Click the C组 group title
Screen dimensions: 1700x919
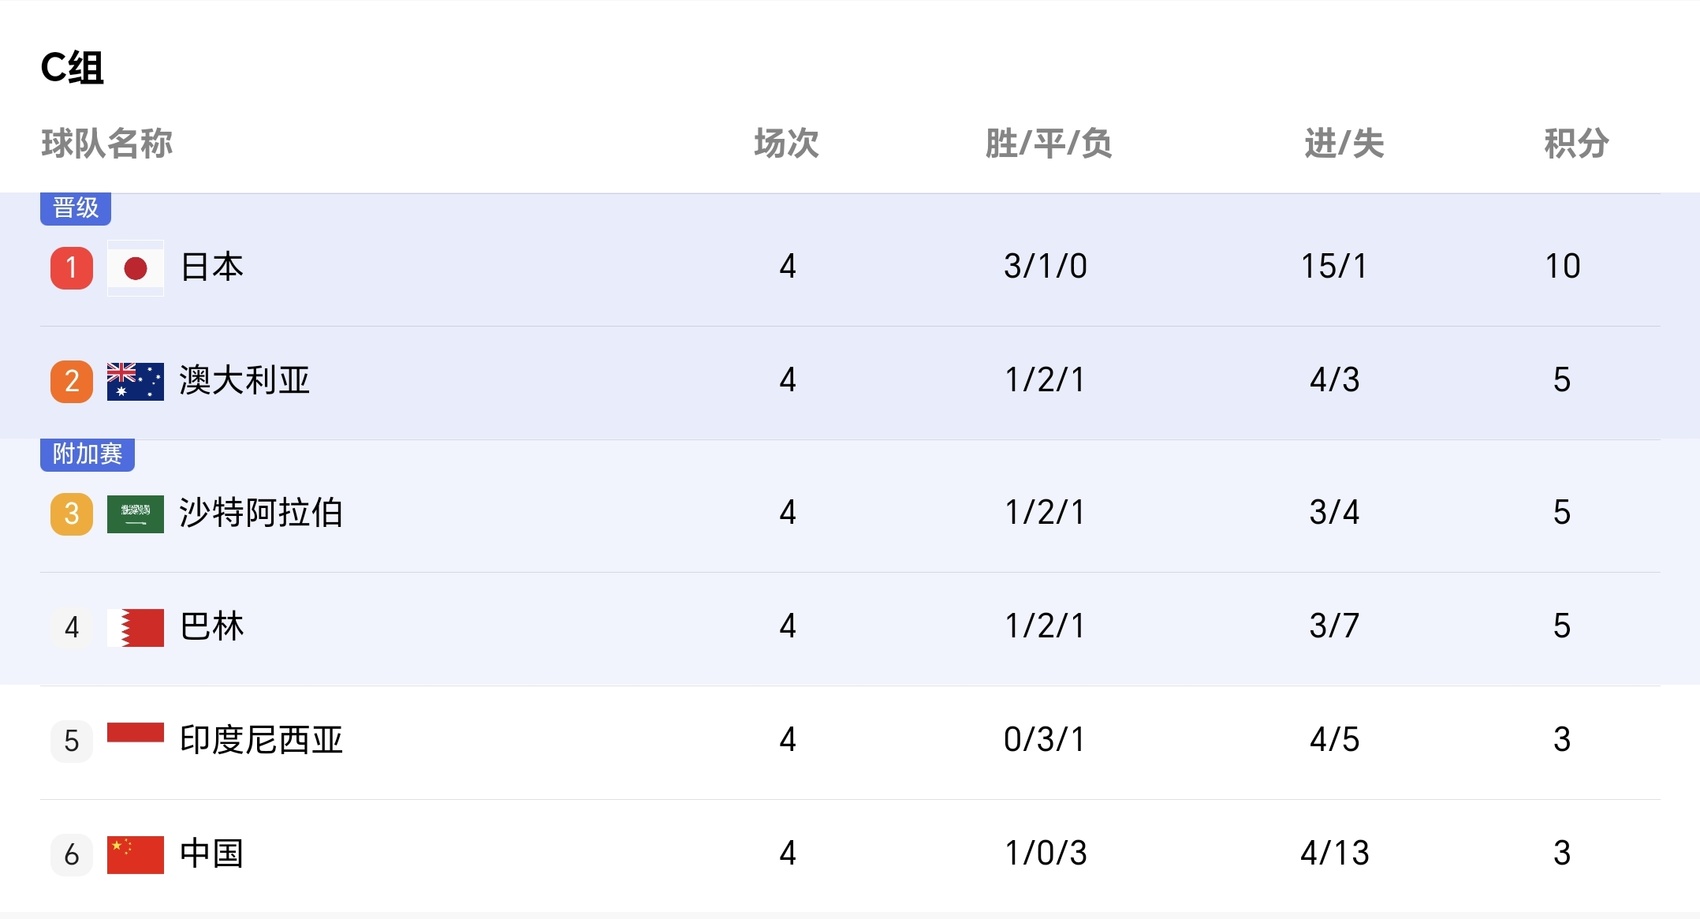72,68
